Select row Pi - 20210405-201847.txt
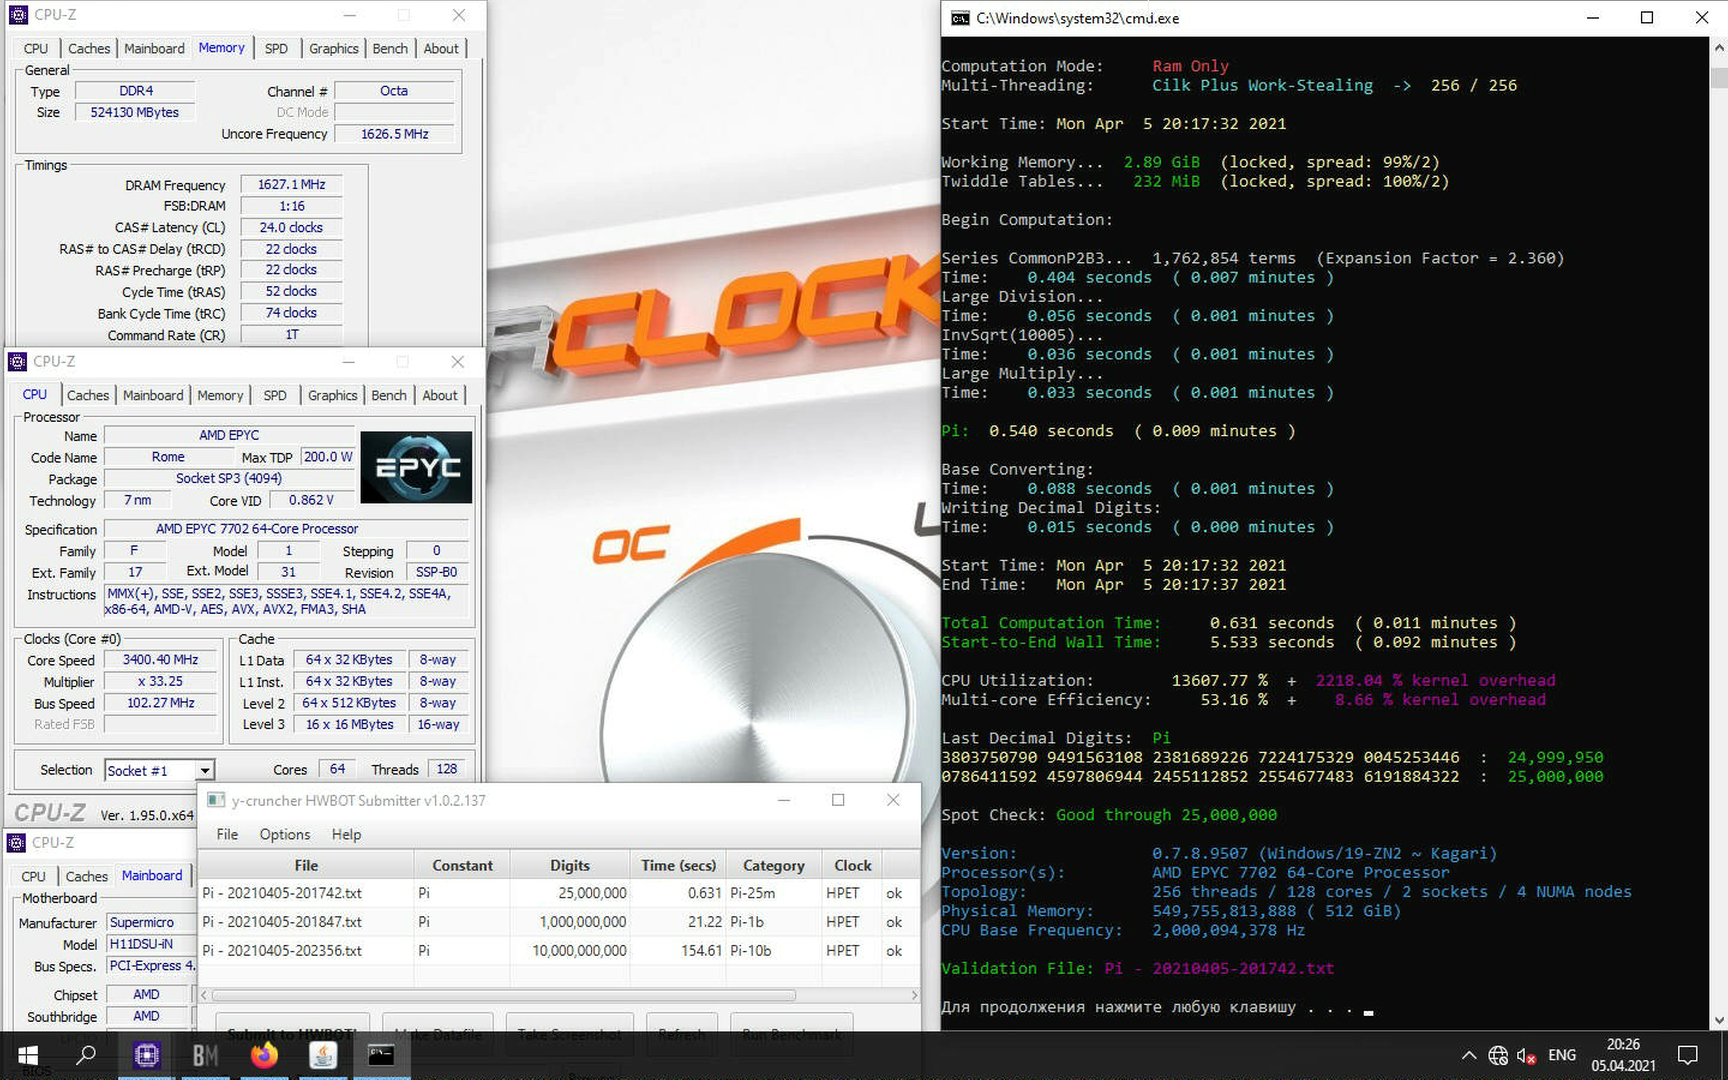Screen dimensions: 1728x1080 (559, 922)
